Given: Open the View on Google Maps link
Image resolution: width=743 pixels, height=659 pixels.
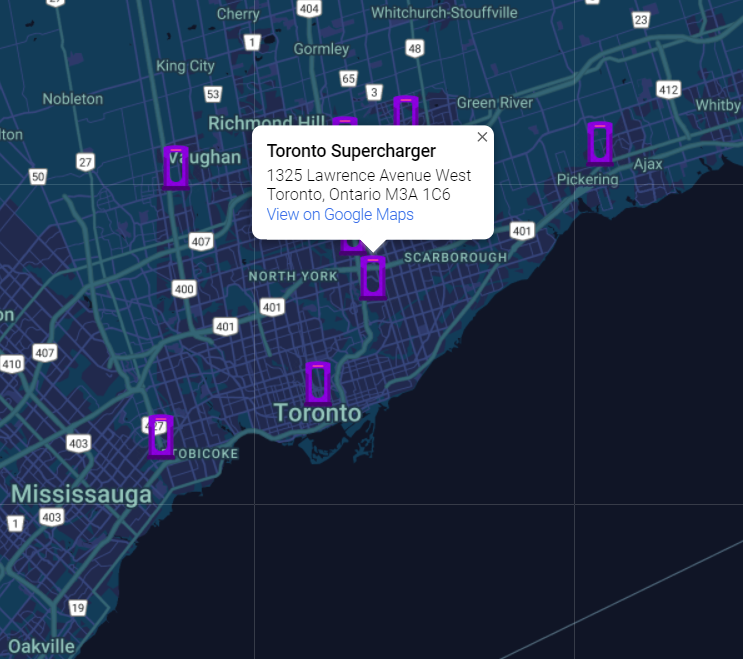Looking at the screenshot, I should coord(340,215).
